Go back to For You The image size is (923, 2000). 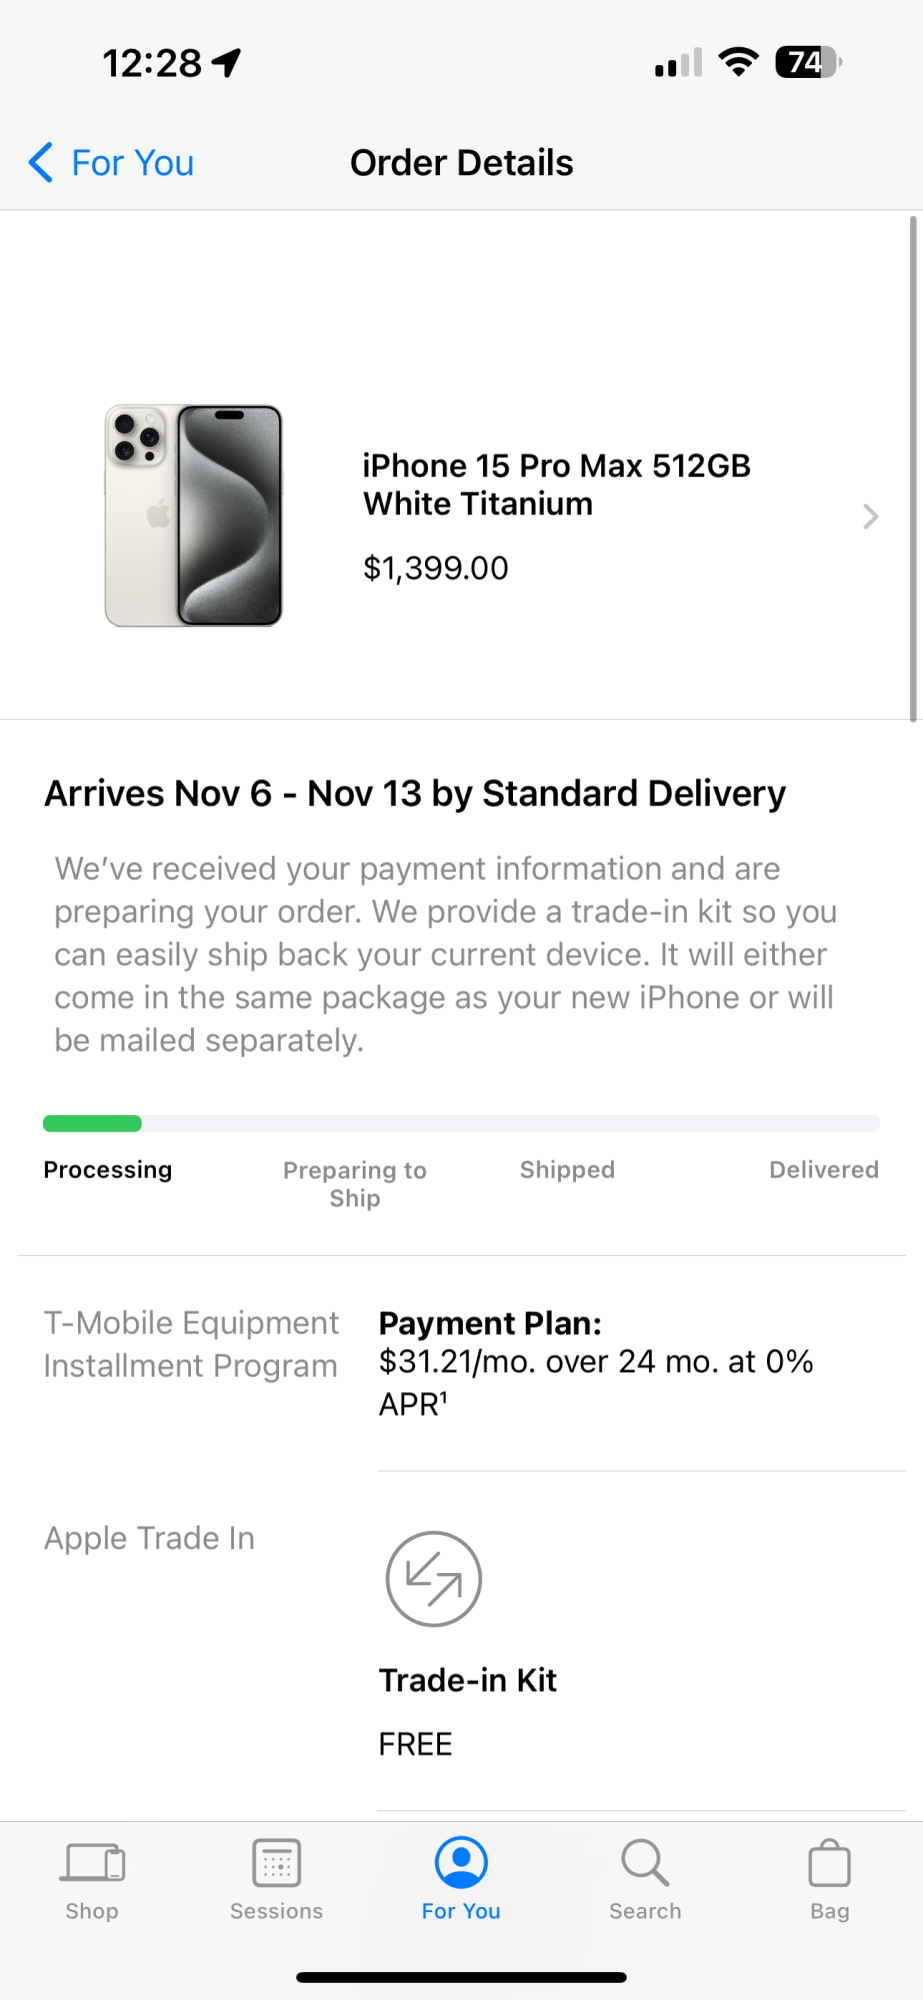click(x=132, y=163)
